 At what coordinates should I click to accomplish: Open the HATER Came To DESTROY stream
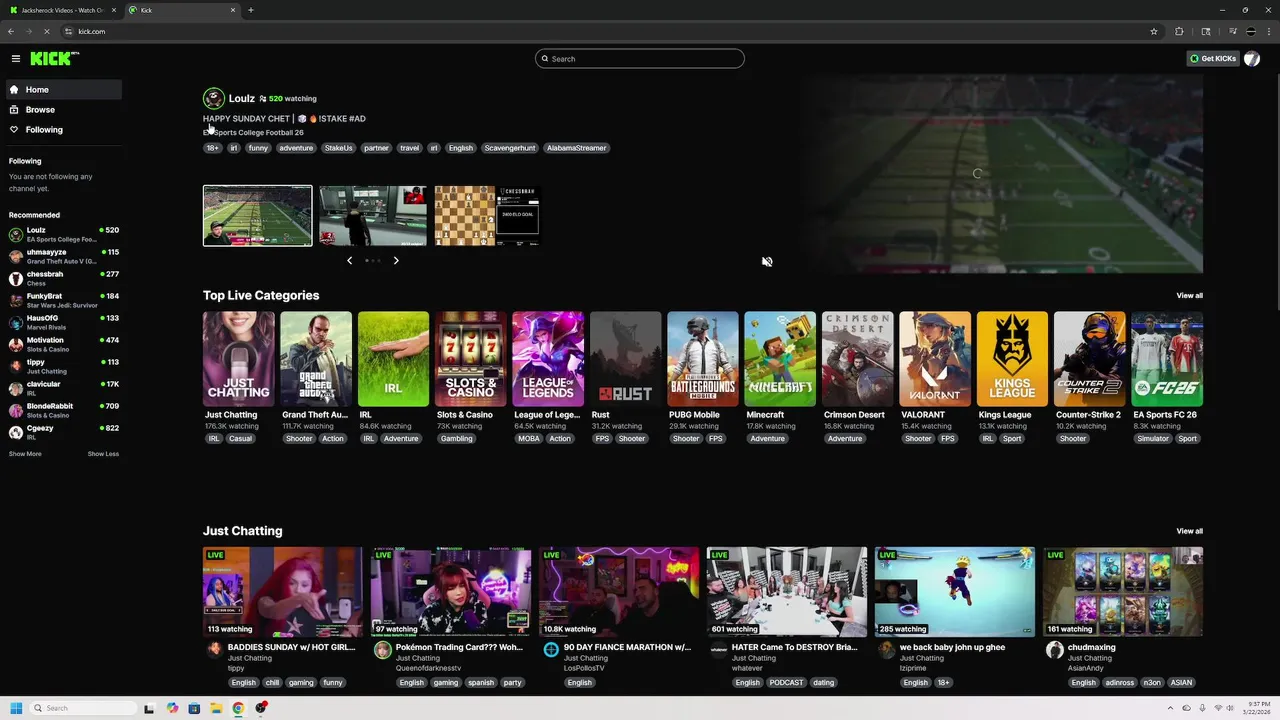point(787,592)
